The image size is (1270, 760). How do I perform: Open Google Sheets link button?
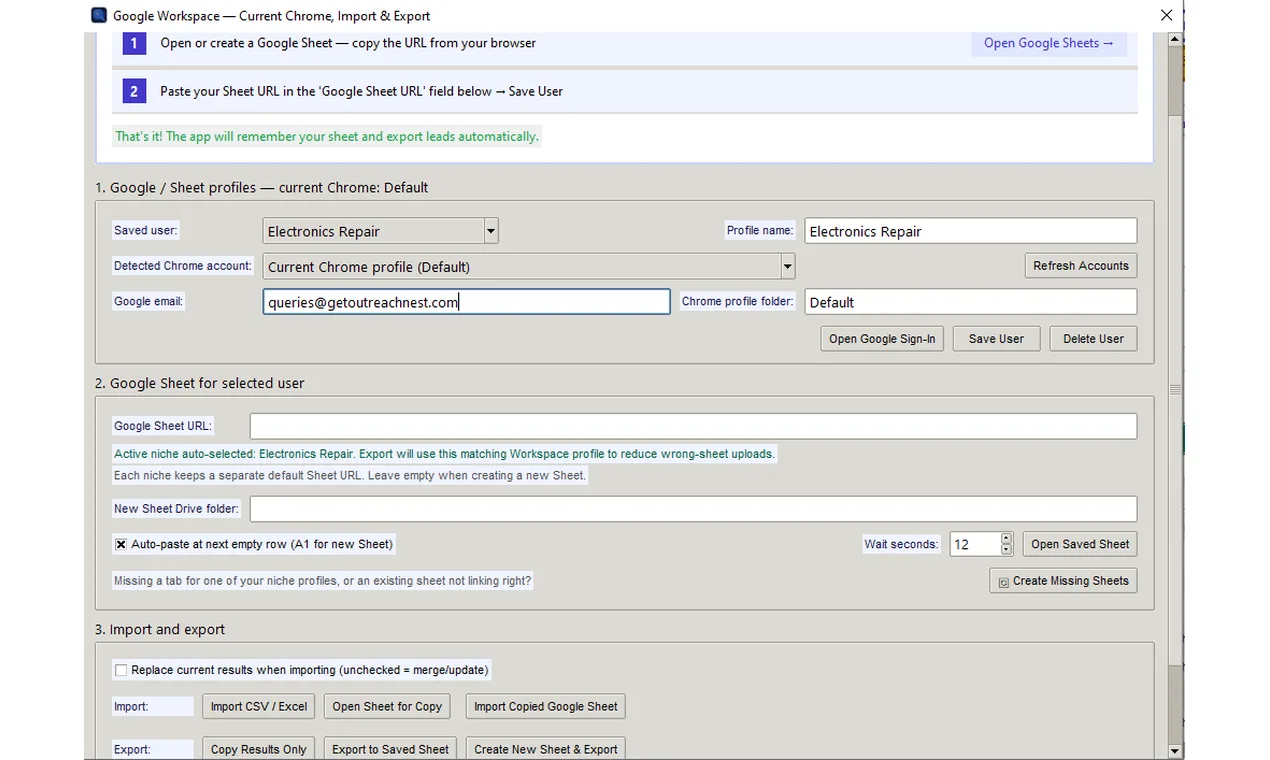coord(1048,43)
